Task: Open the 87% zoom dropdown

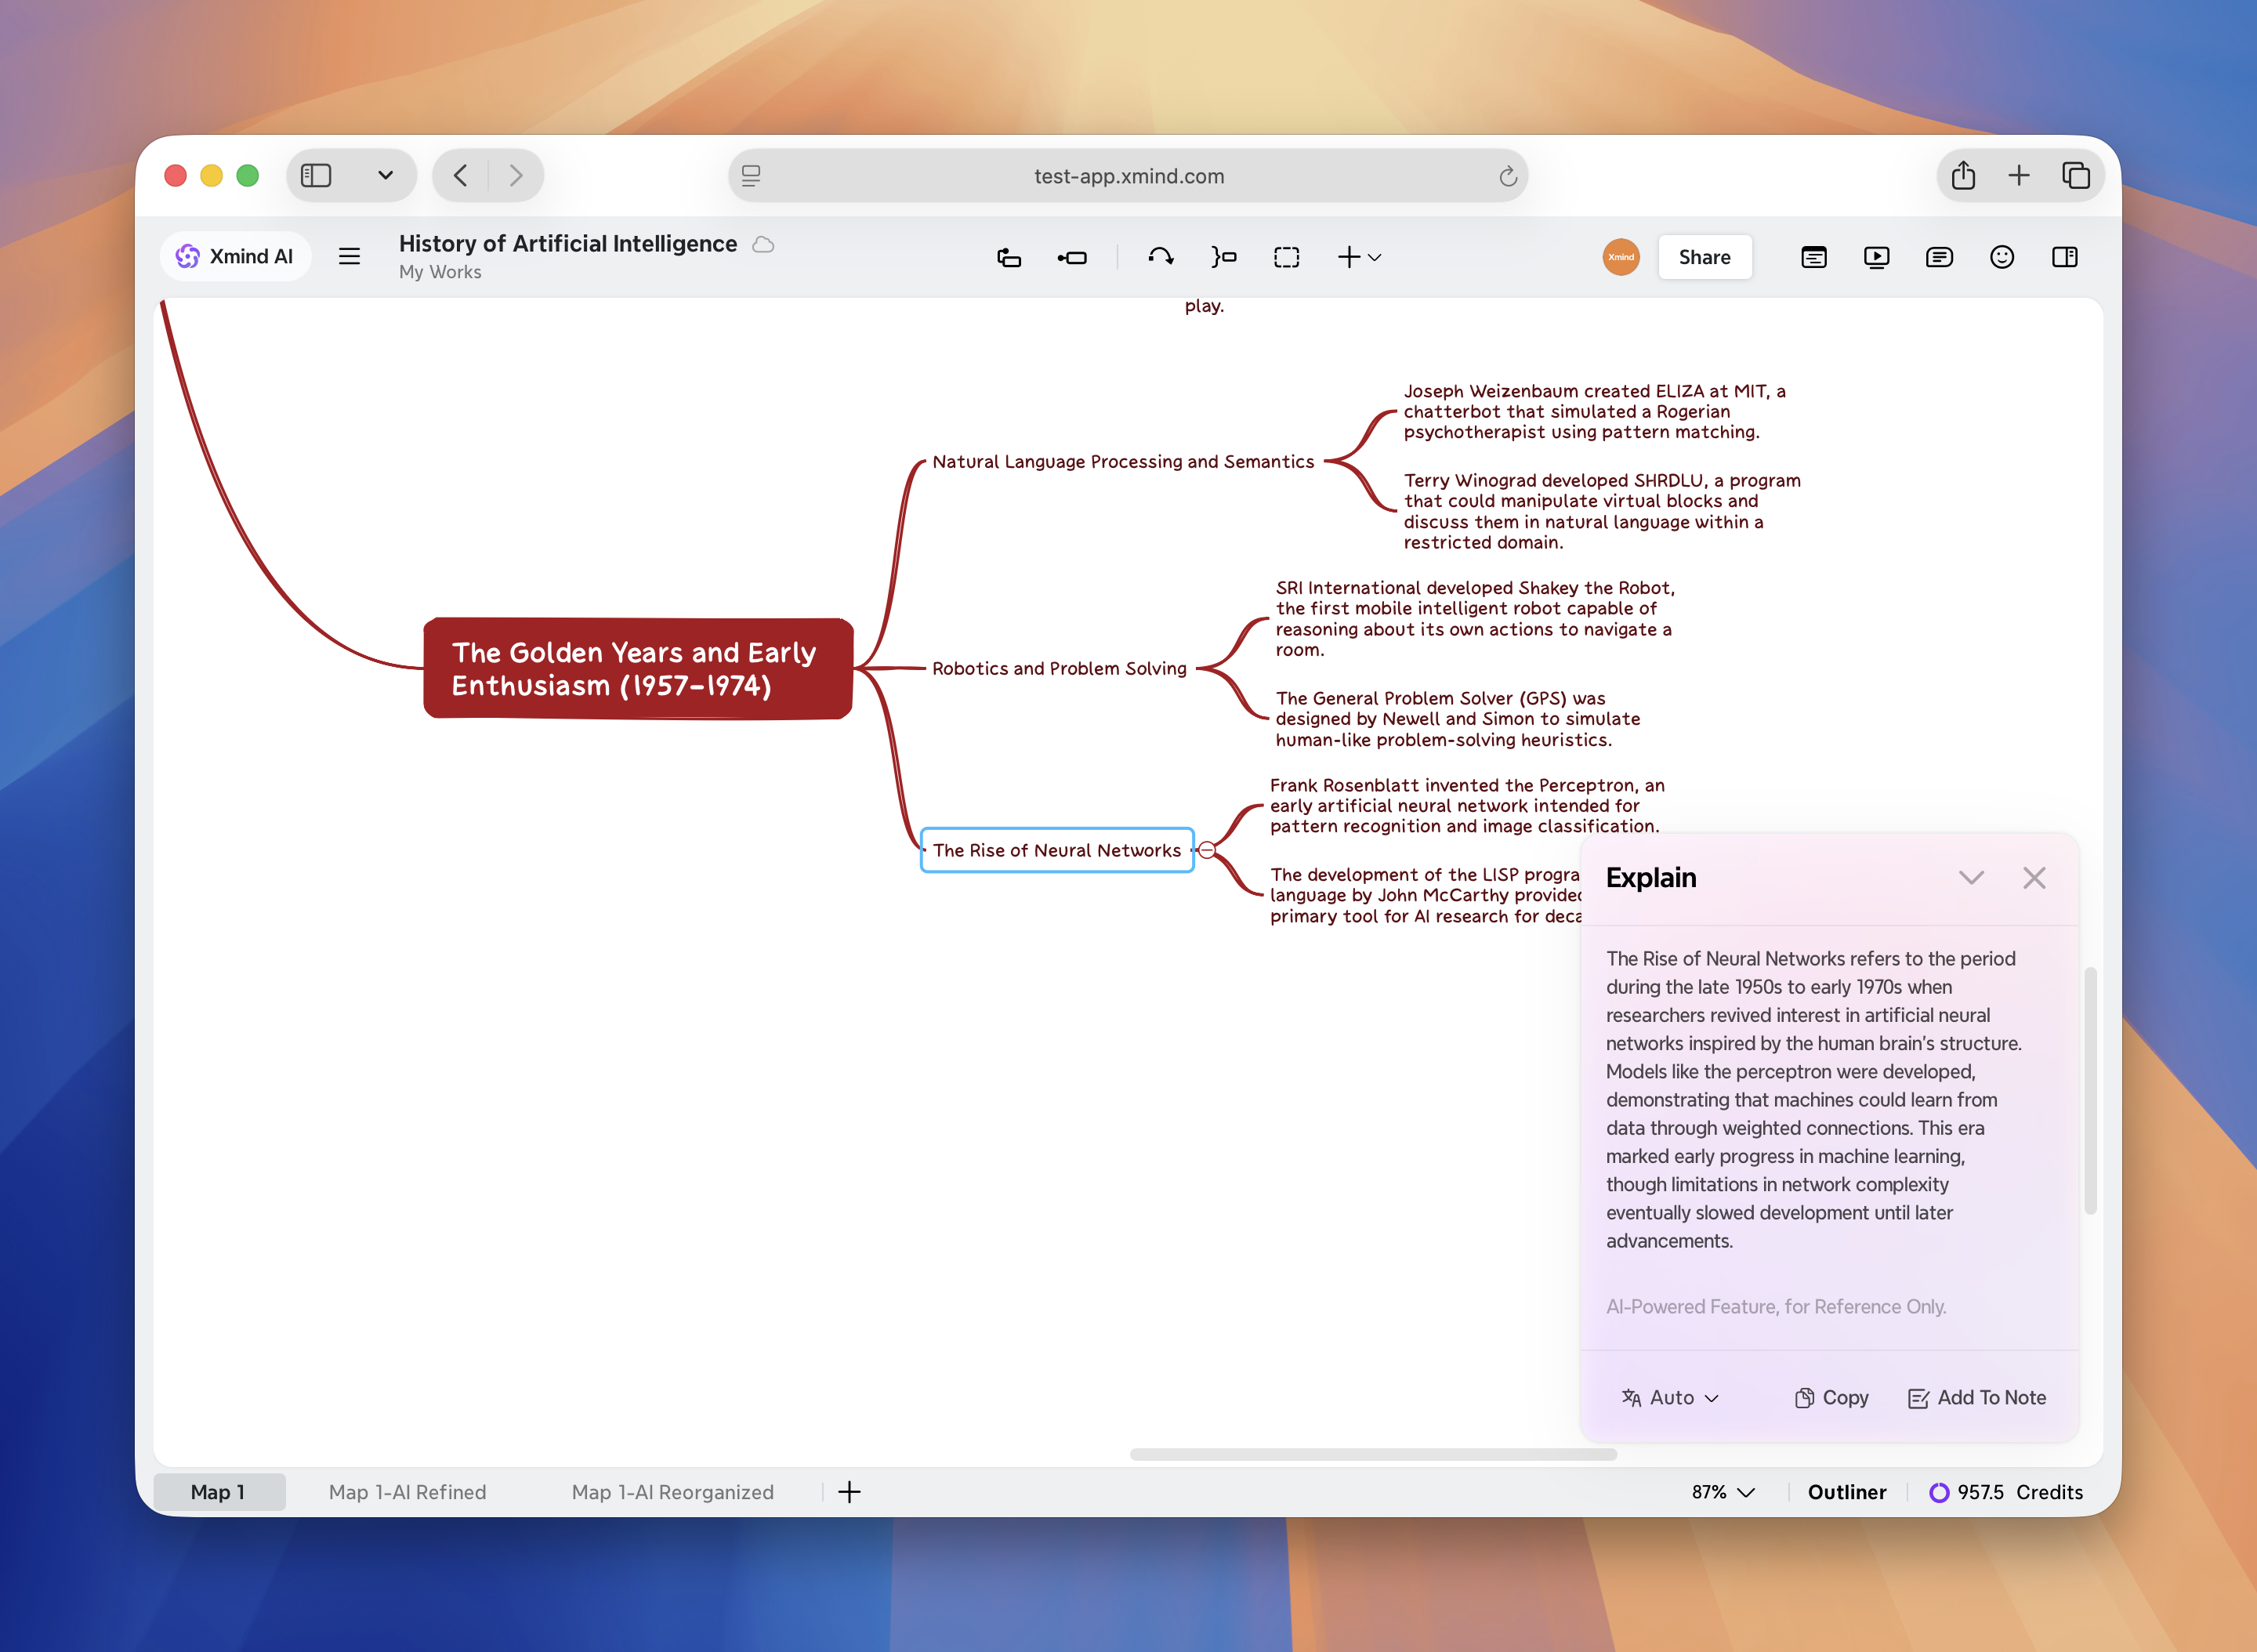Action: pos(1723,1492)
